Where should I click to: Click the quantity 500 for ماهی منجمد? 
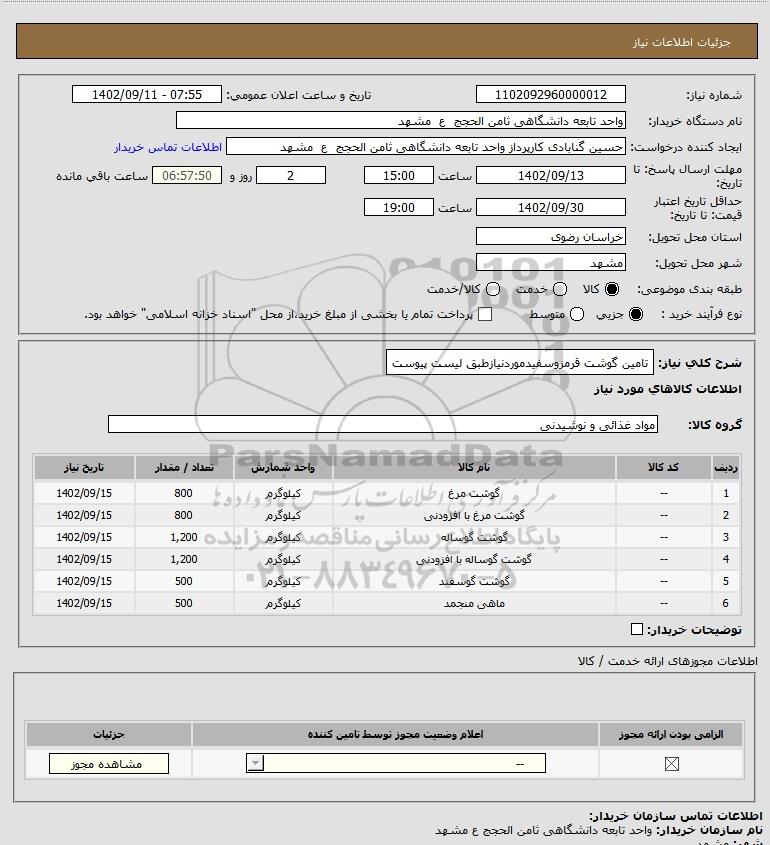click(184, 604)
